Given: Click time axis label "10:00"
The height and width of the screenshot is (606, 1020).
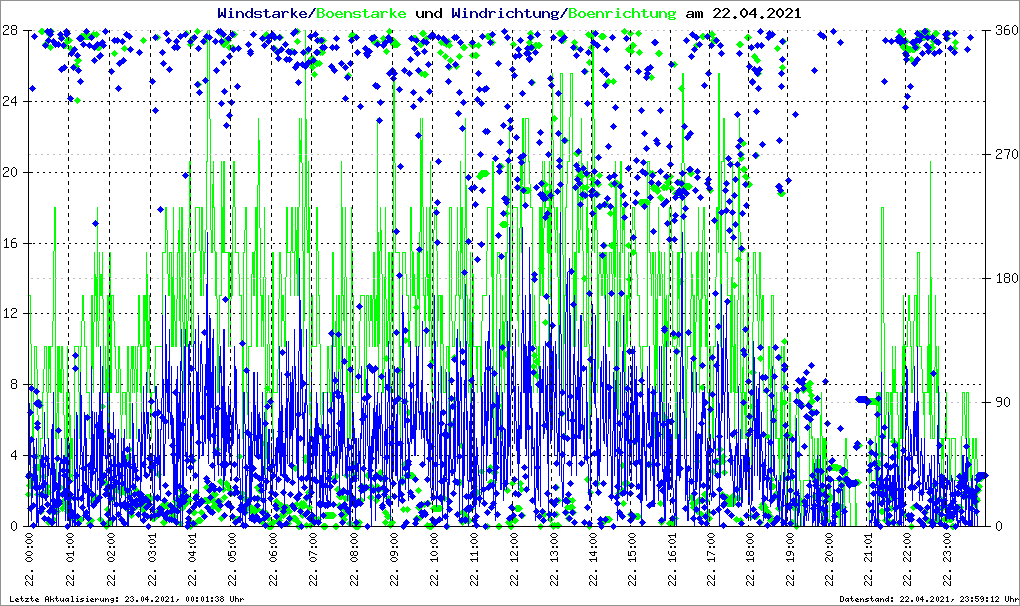Looking at the screenshot, I should tap(434, 547).
